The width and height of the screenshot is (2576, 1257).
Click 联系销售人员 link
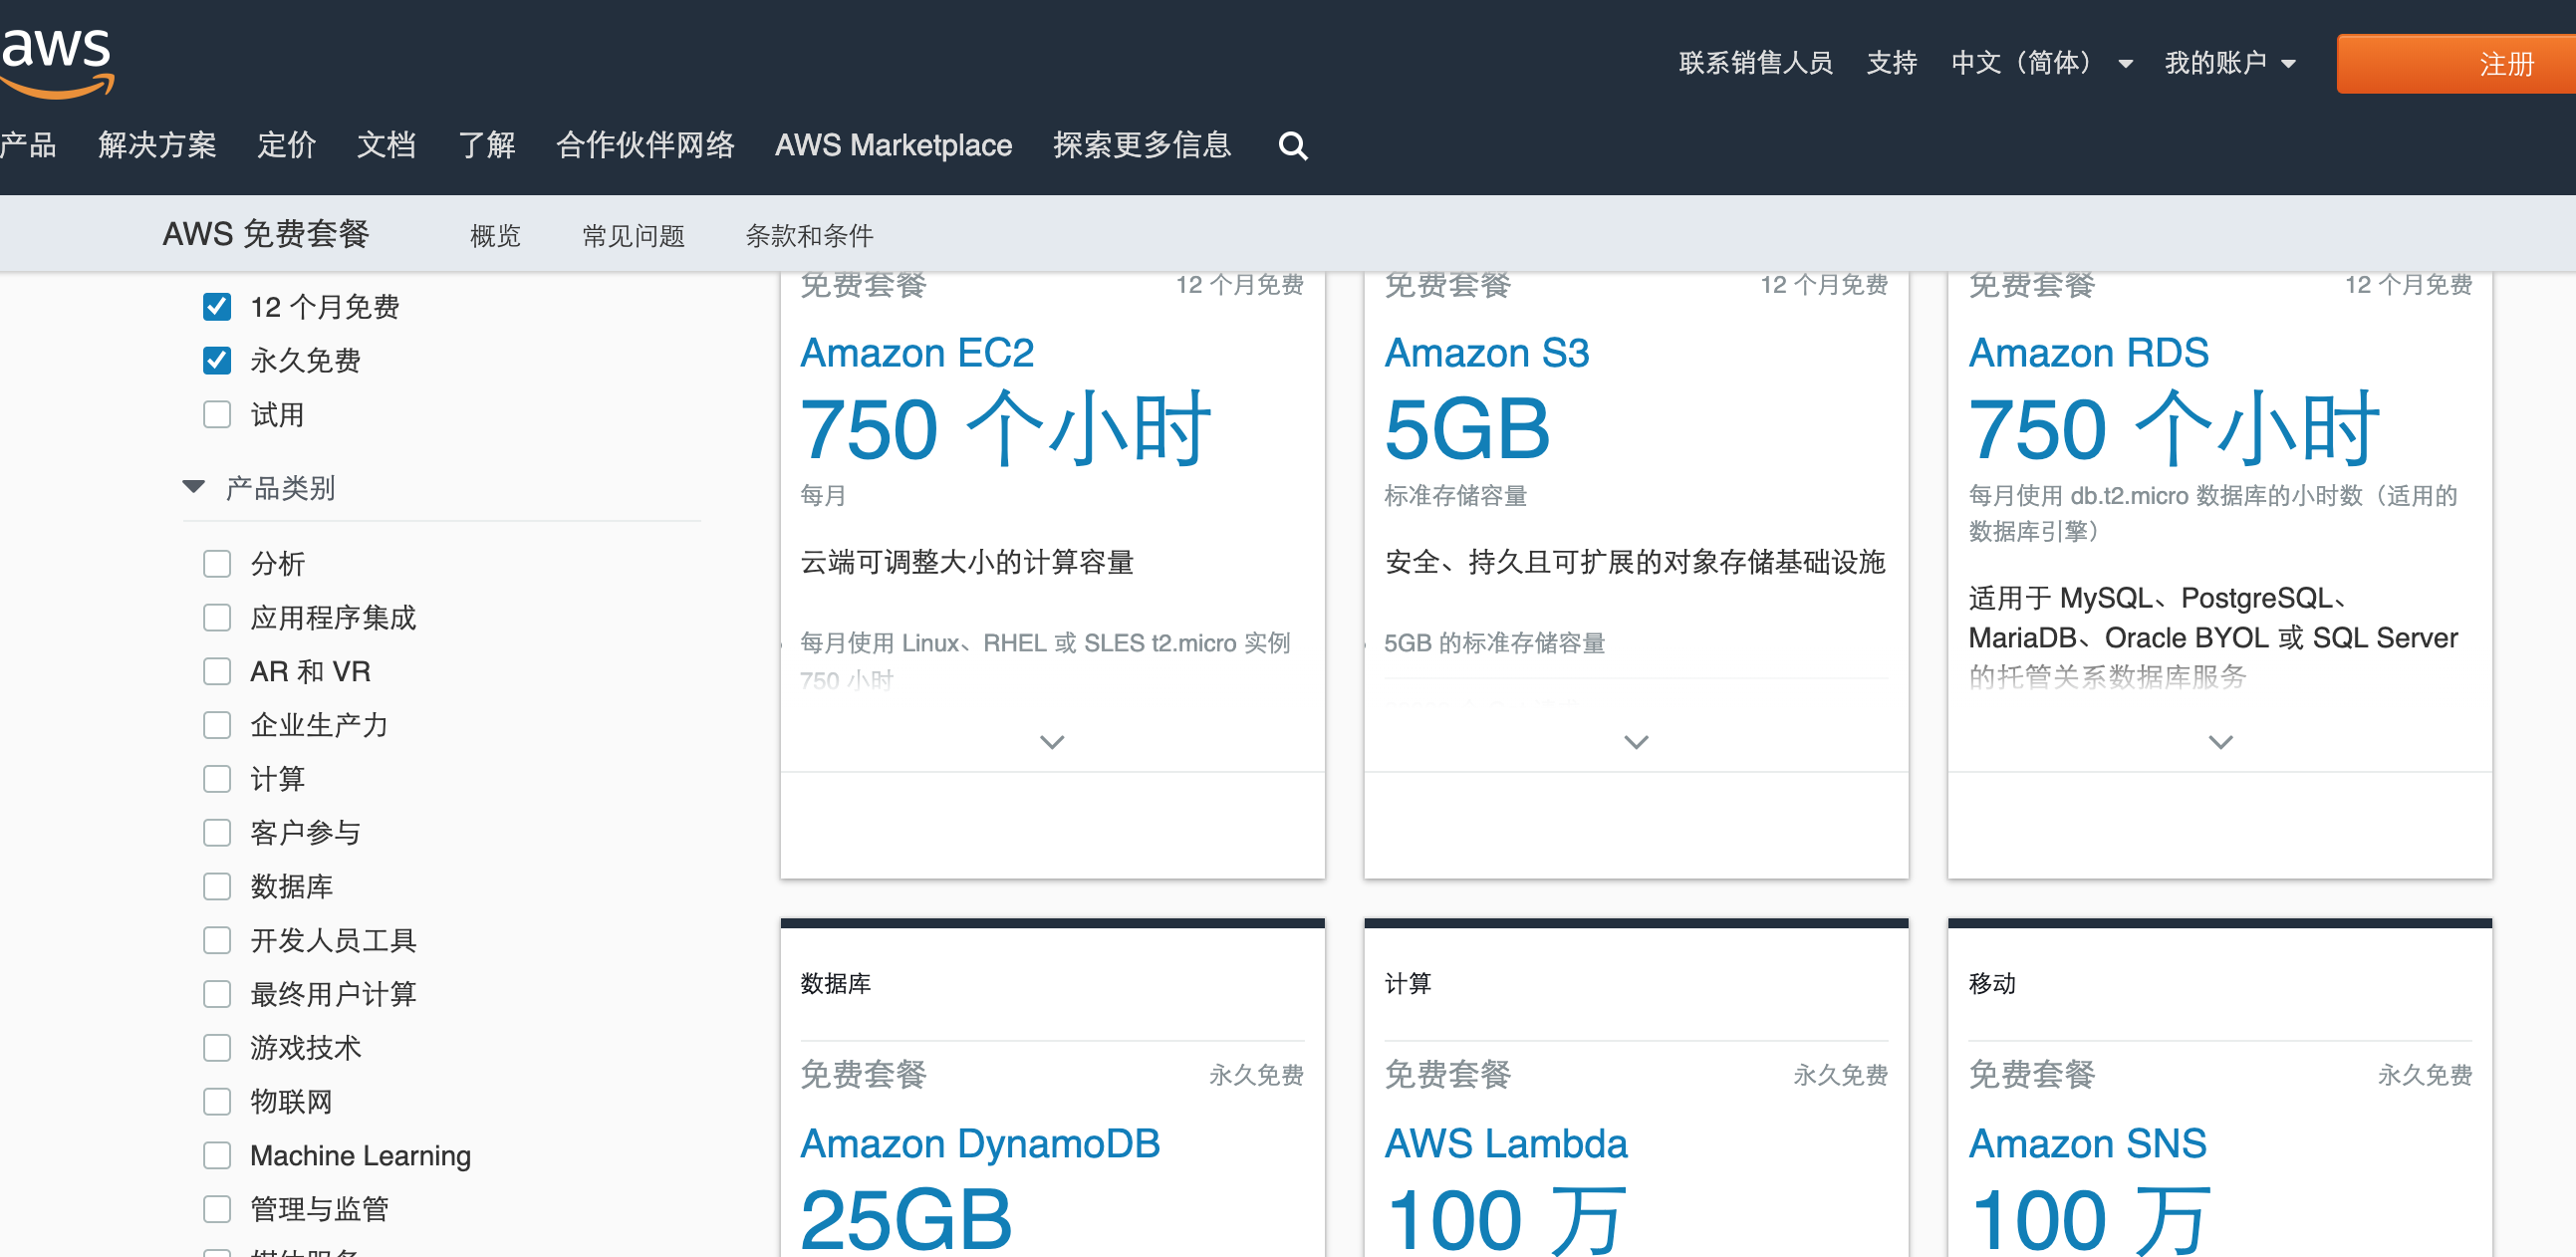tap(1754, 63)
